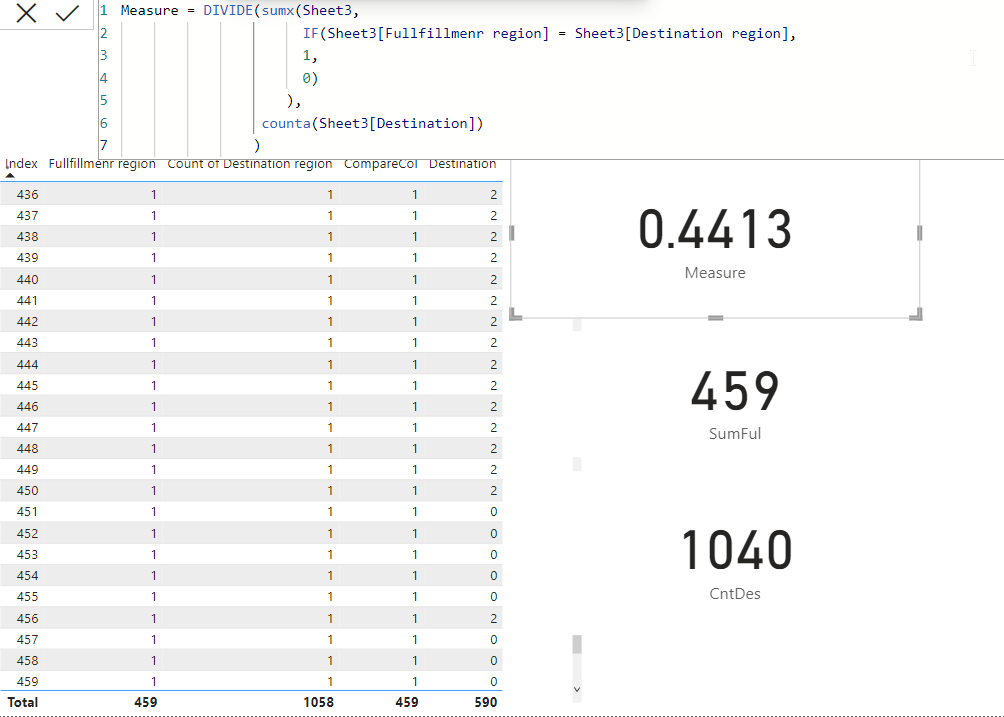This screenshot has width=1004, height=717.
Task: Sort by Destination column header
Action: (462, 164)
